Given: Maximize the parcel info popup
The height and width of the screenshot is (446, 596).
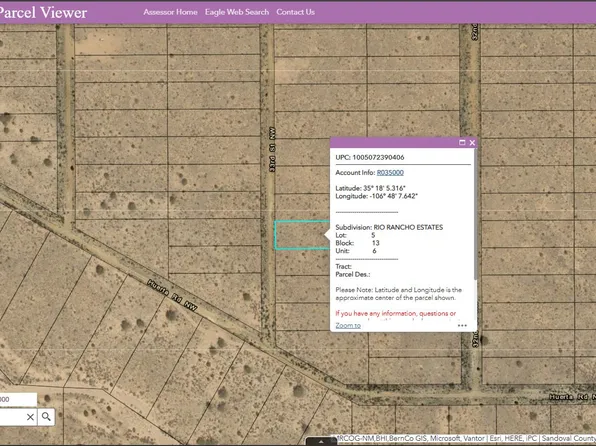Looking at the screenshot, I should [x=462, y=143].
